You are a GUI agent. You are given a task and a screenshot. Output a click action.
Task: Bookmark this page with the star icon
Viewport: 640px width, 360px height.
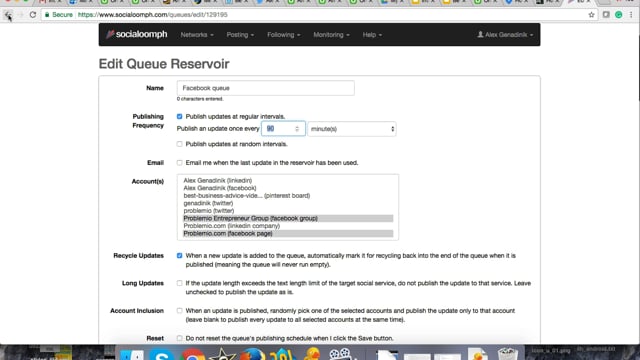(591, 15)
